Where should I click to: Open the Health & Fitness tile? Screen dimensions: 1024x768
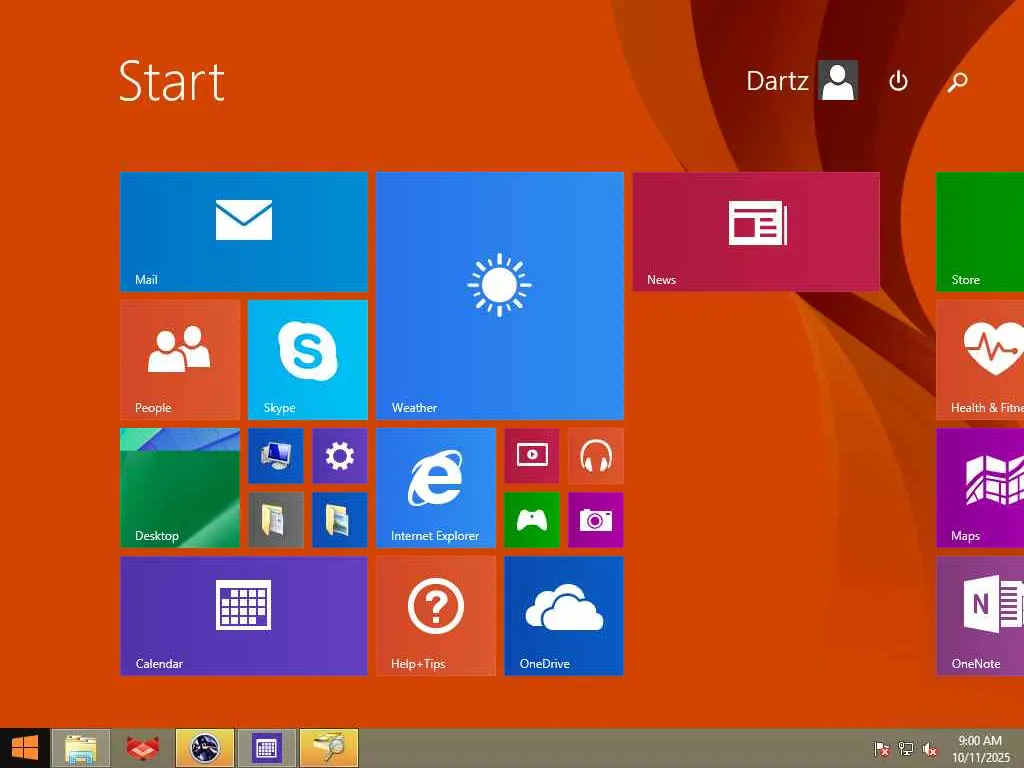tap(980, 359)
